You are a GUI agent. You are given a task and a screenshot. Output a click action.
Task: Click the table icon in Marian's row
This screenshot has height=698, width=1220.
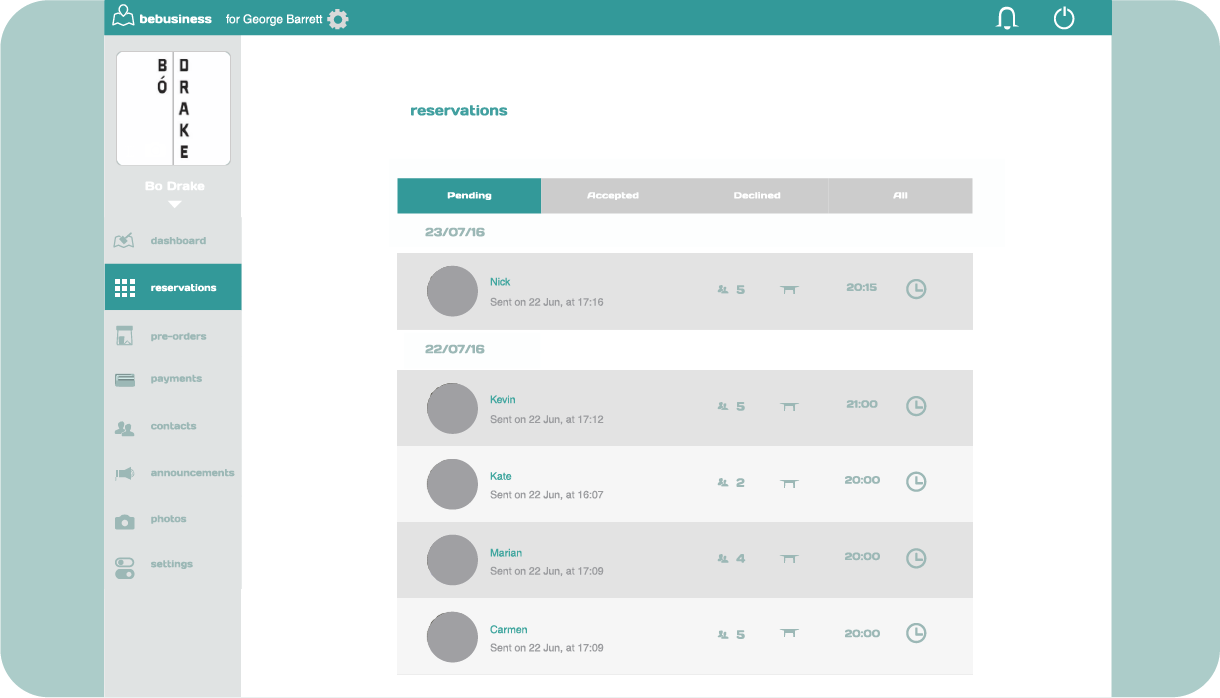[789, 559]
